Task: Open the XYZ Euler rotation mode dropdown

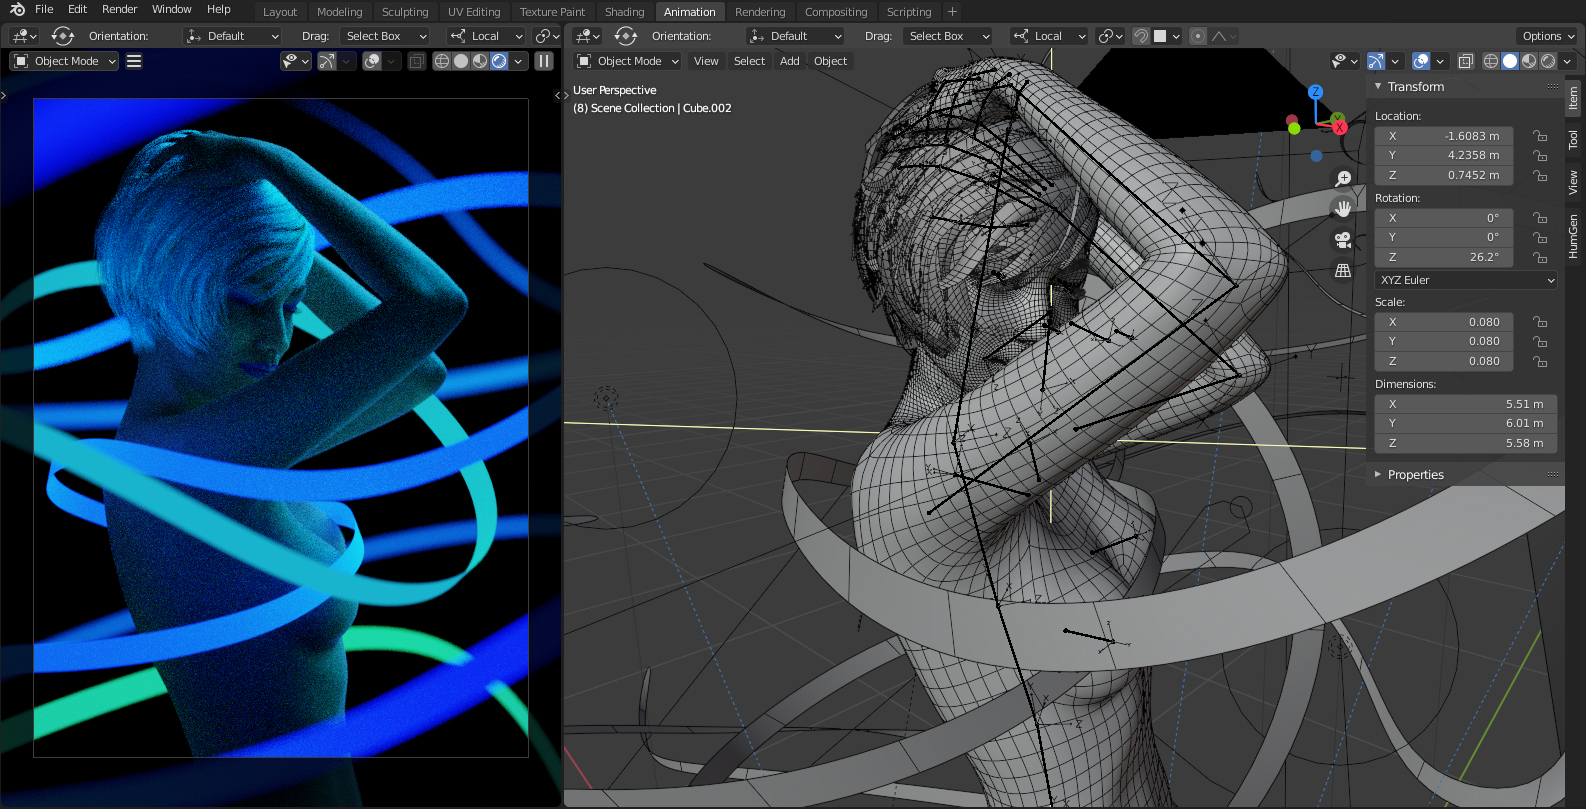Action: click(1466, 280)
